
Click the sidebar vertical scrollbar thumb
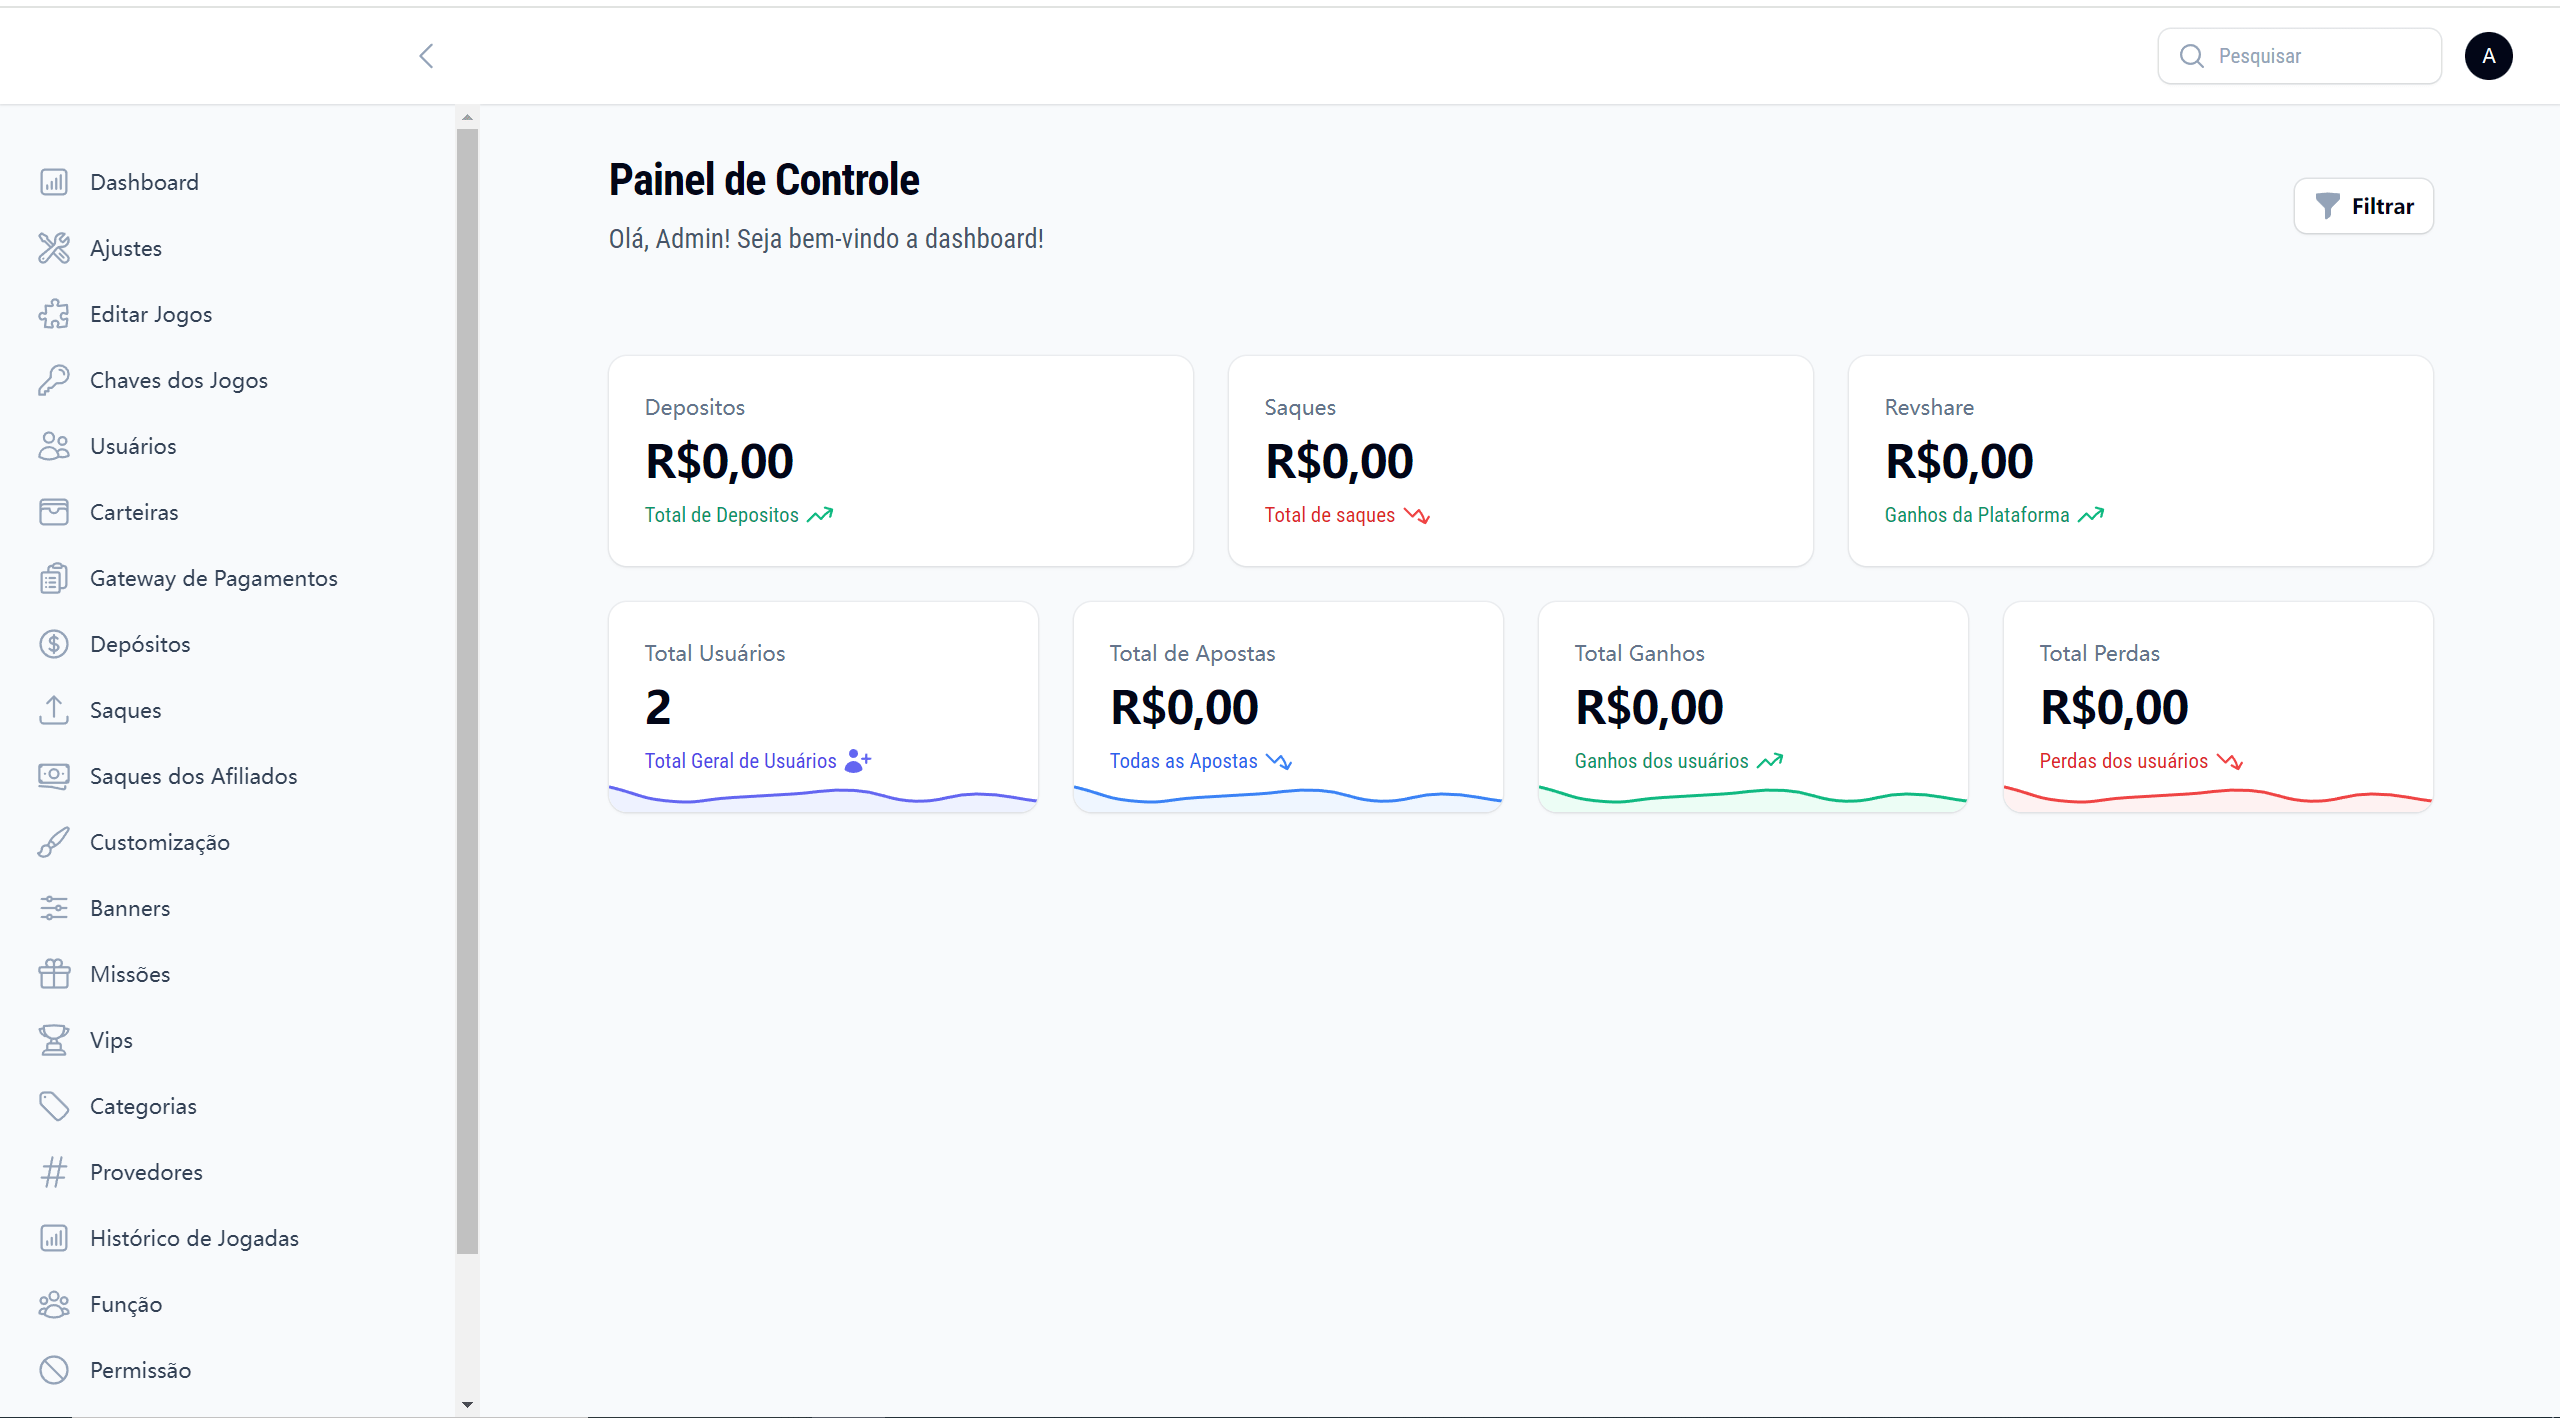pyautogui.click(x=467, y=690)
